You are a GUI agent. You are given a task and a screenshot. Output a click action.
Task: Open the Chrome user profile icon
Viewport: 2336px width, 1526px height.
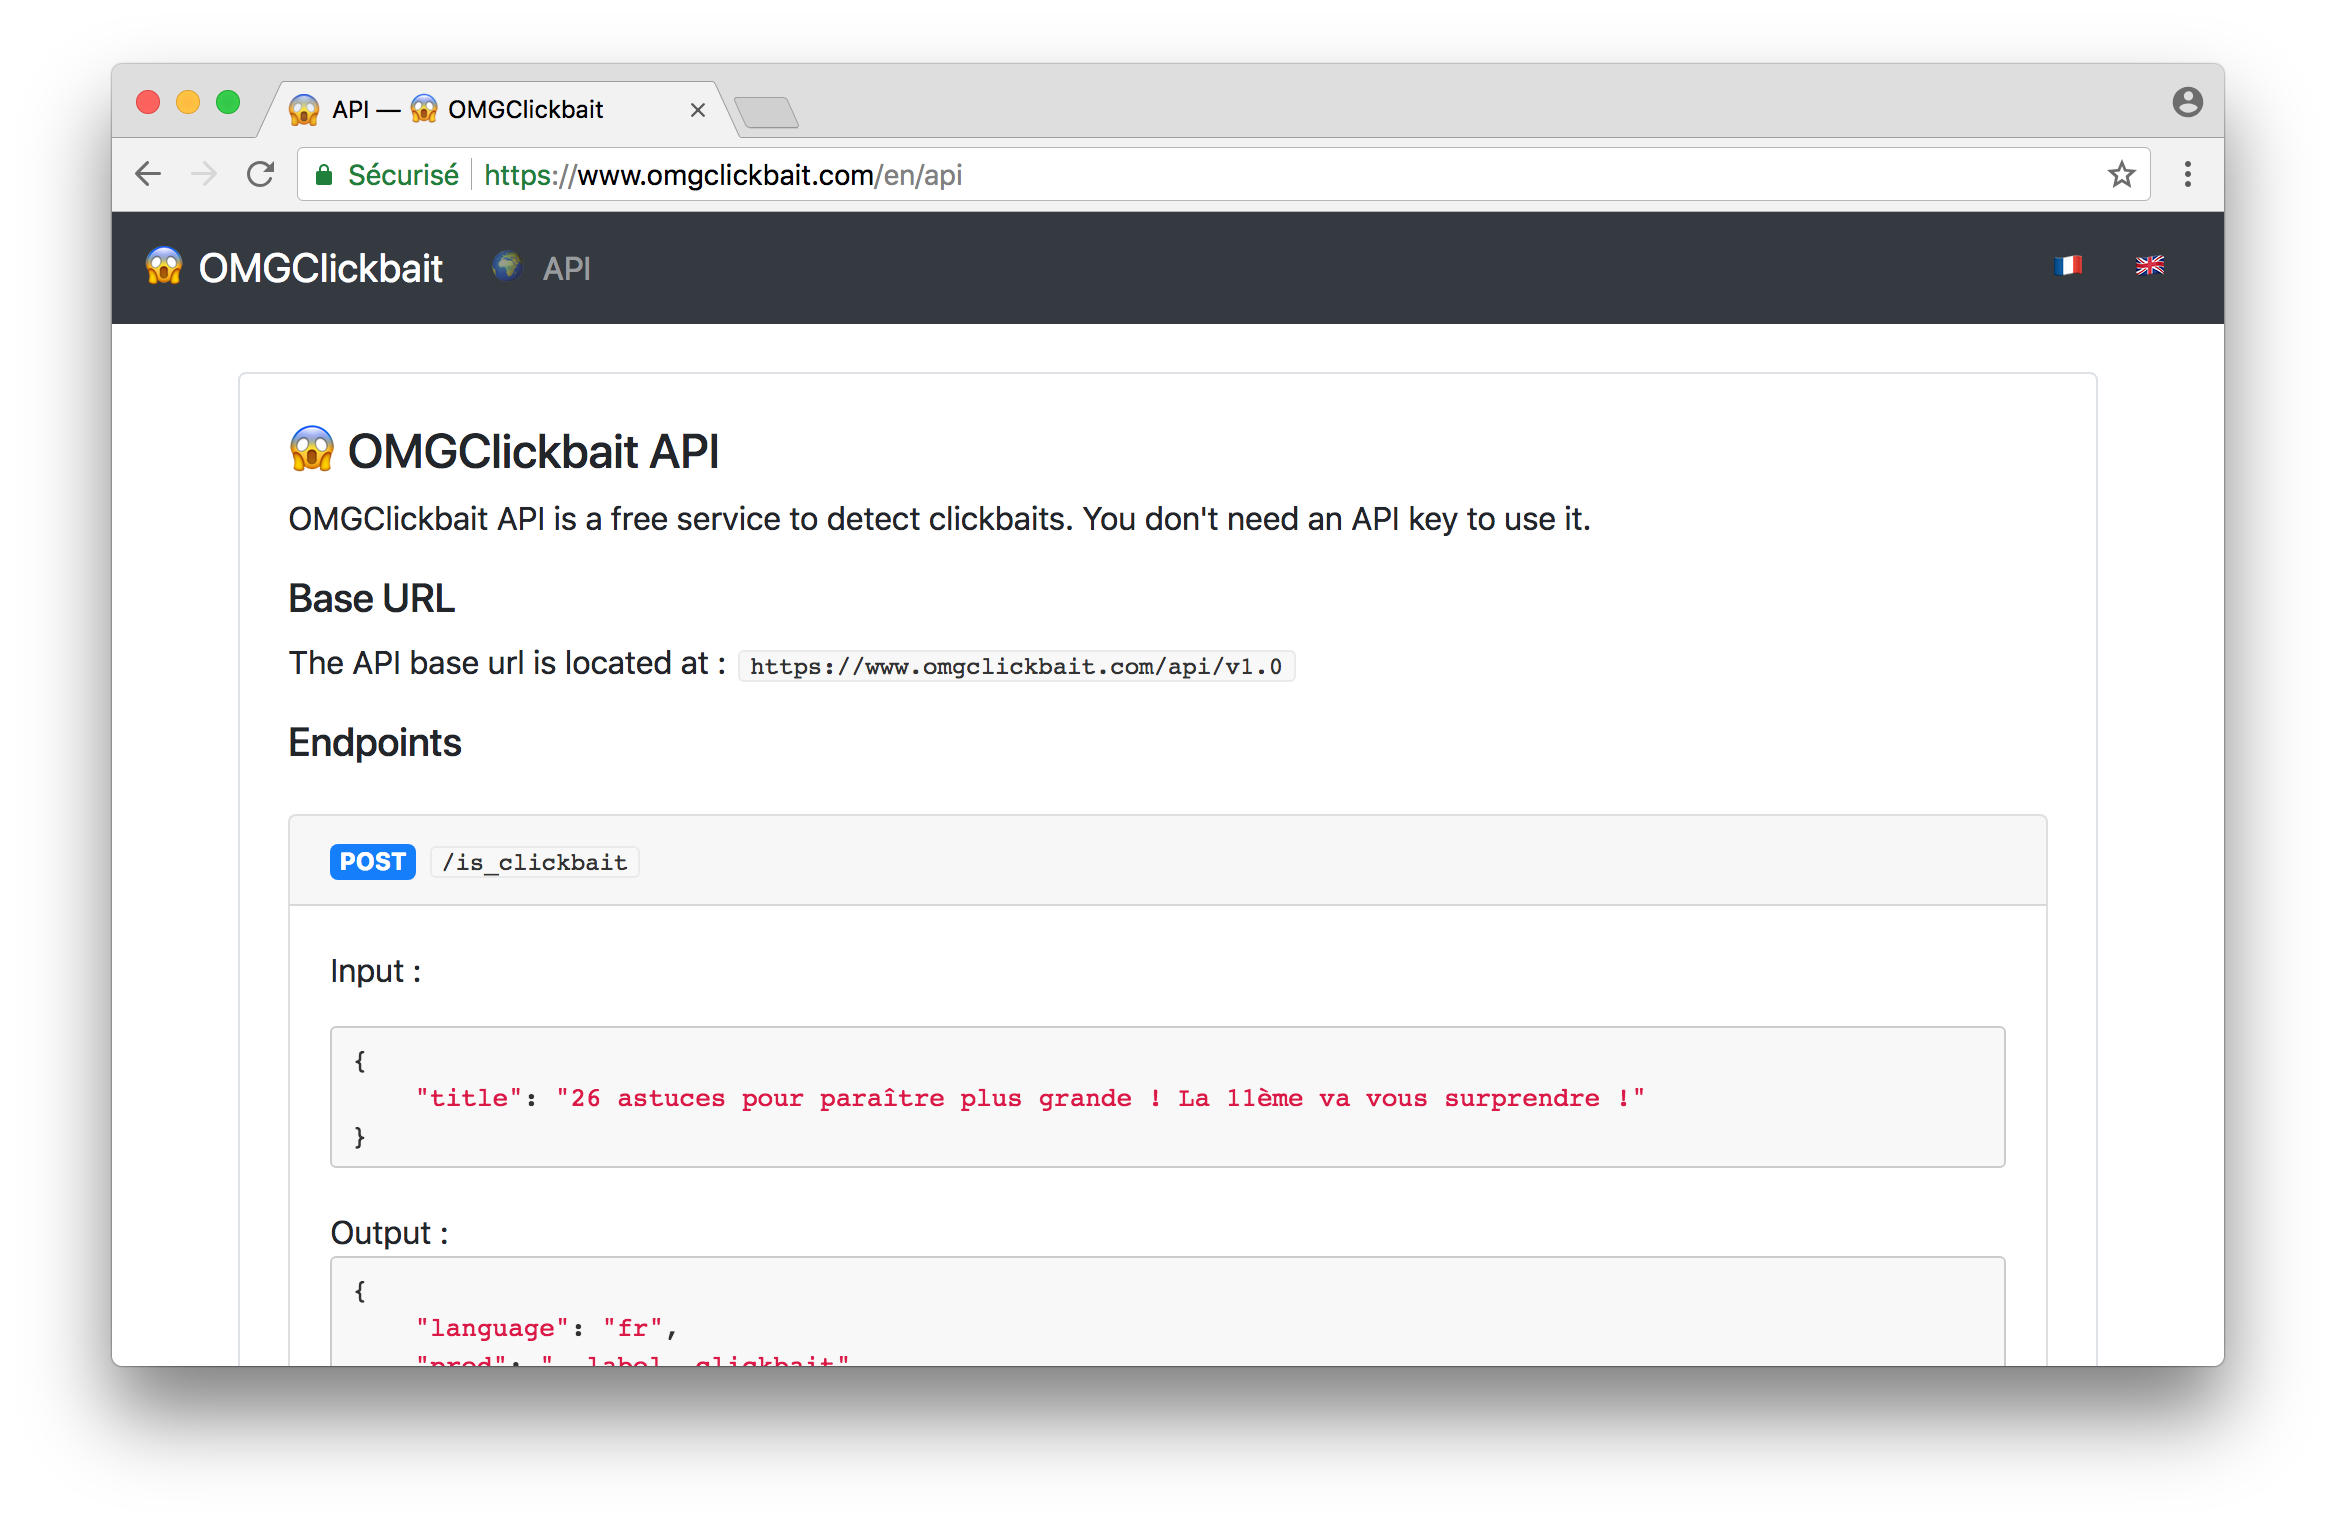2187,103
